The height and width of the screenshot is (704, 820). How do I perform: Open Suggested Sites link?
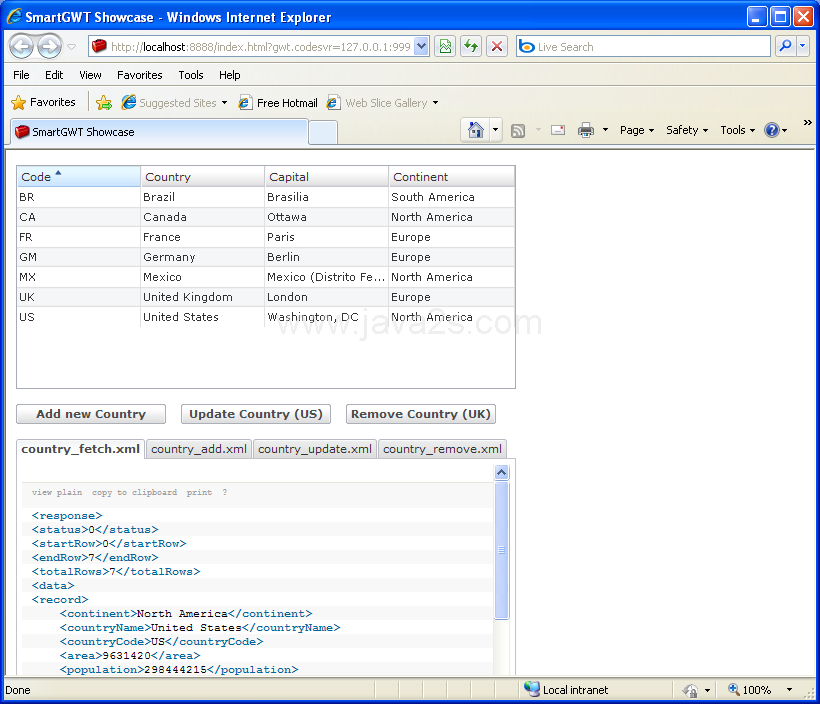click(x=175, y=103)
